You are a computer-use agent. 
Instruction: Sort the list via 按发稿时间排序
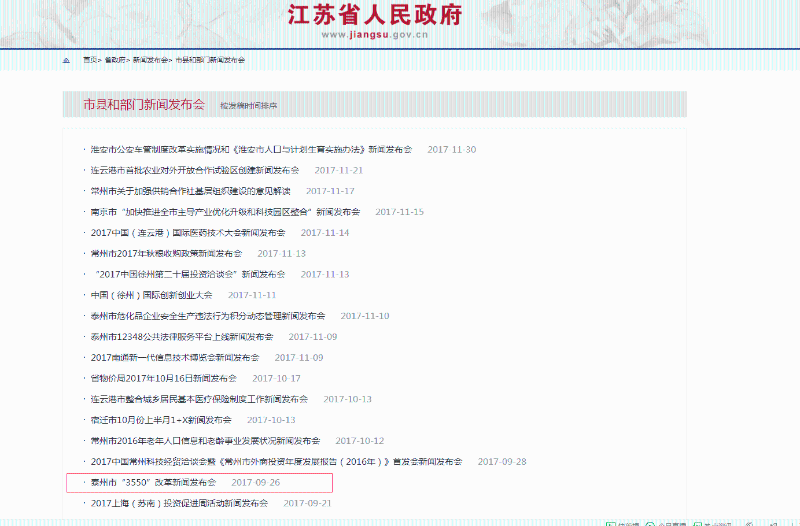[249, 105]
